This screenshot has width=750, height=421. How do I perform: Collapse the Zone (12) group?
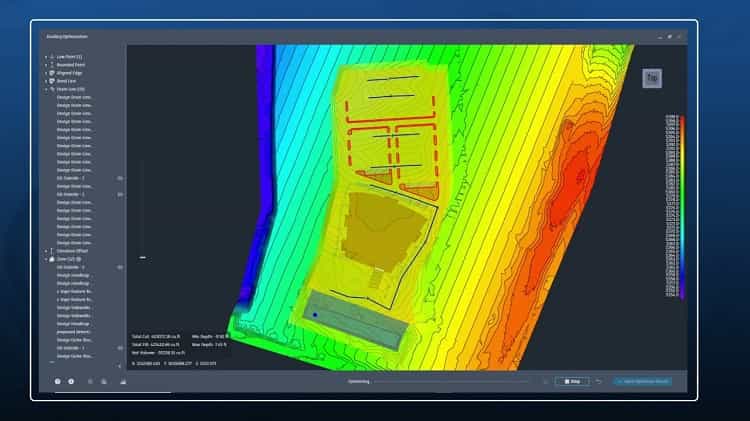pos(46,259)
